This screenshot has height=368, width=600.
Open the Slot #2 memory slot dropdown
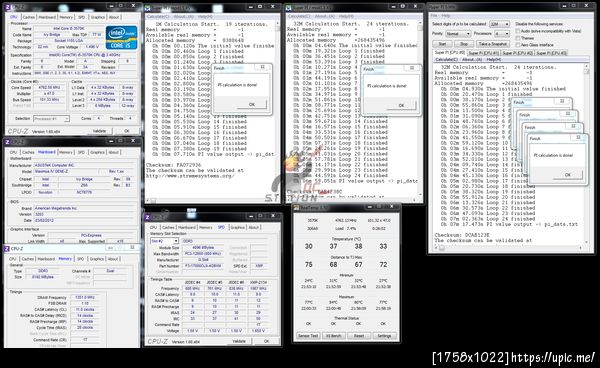tap(164, 241)
